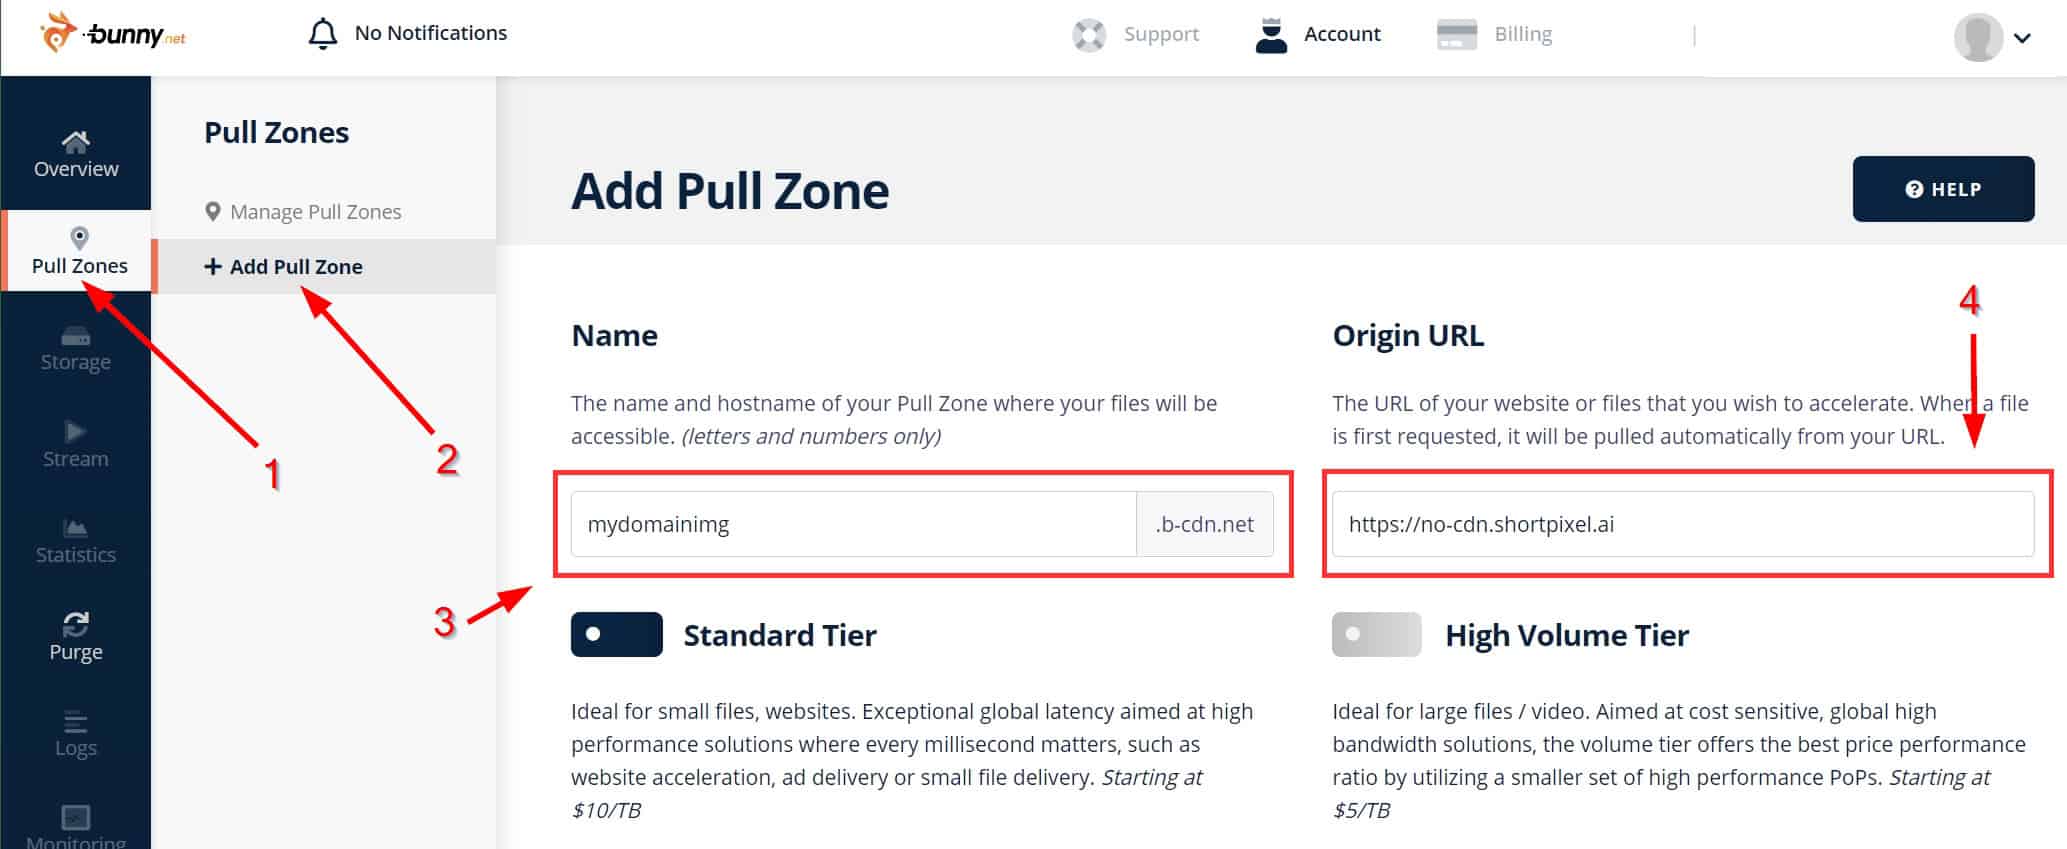
Task: Open Billing via credit card icon
Action: 1456,34
